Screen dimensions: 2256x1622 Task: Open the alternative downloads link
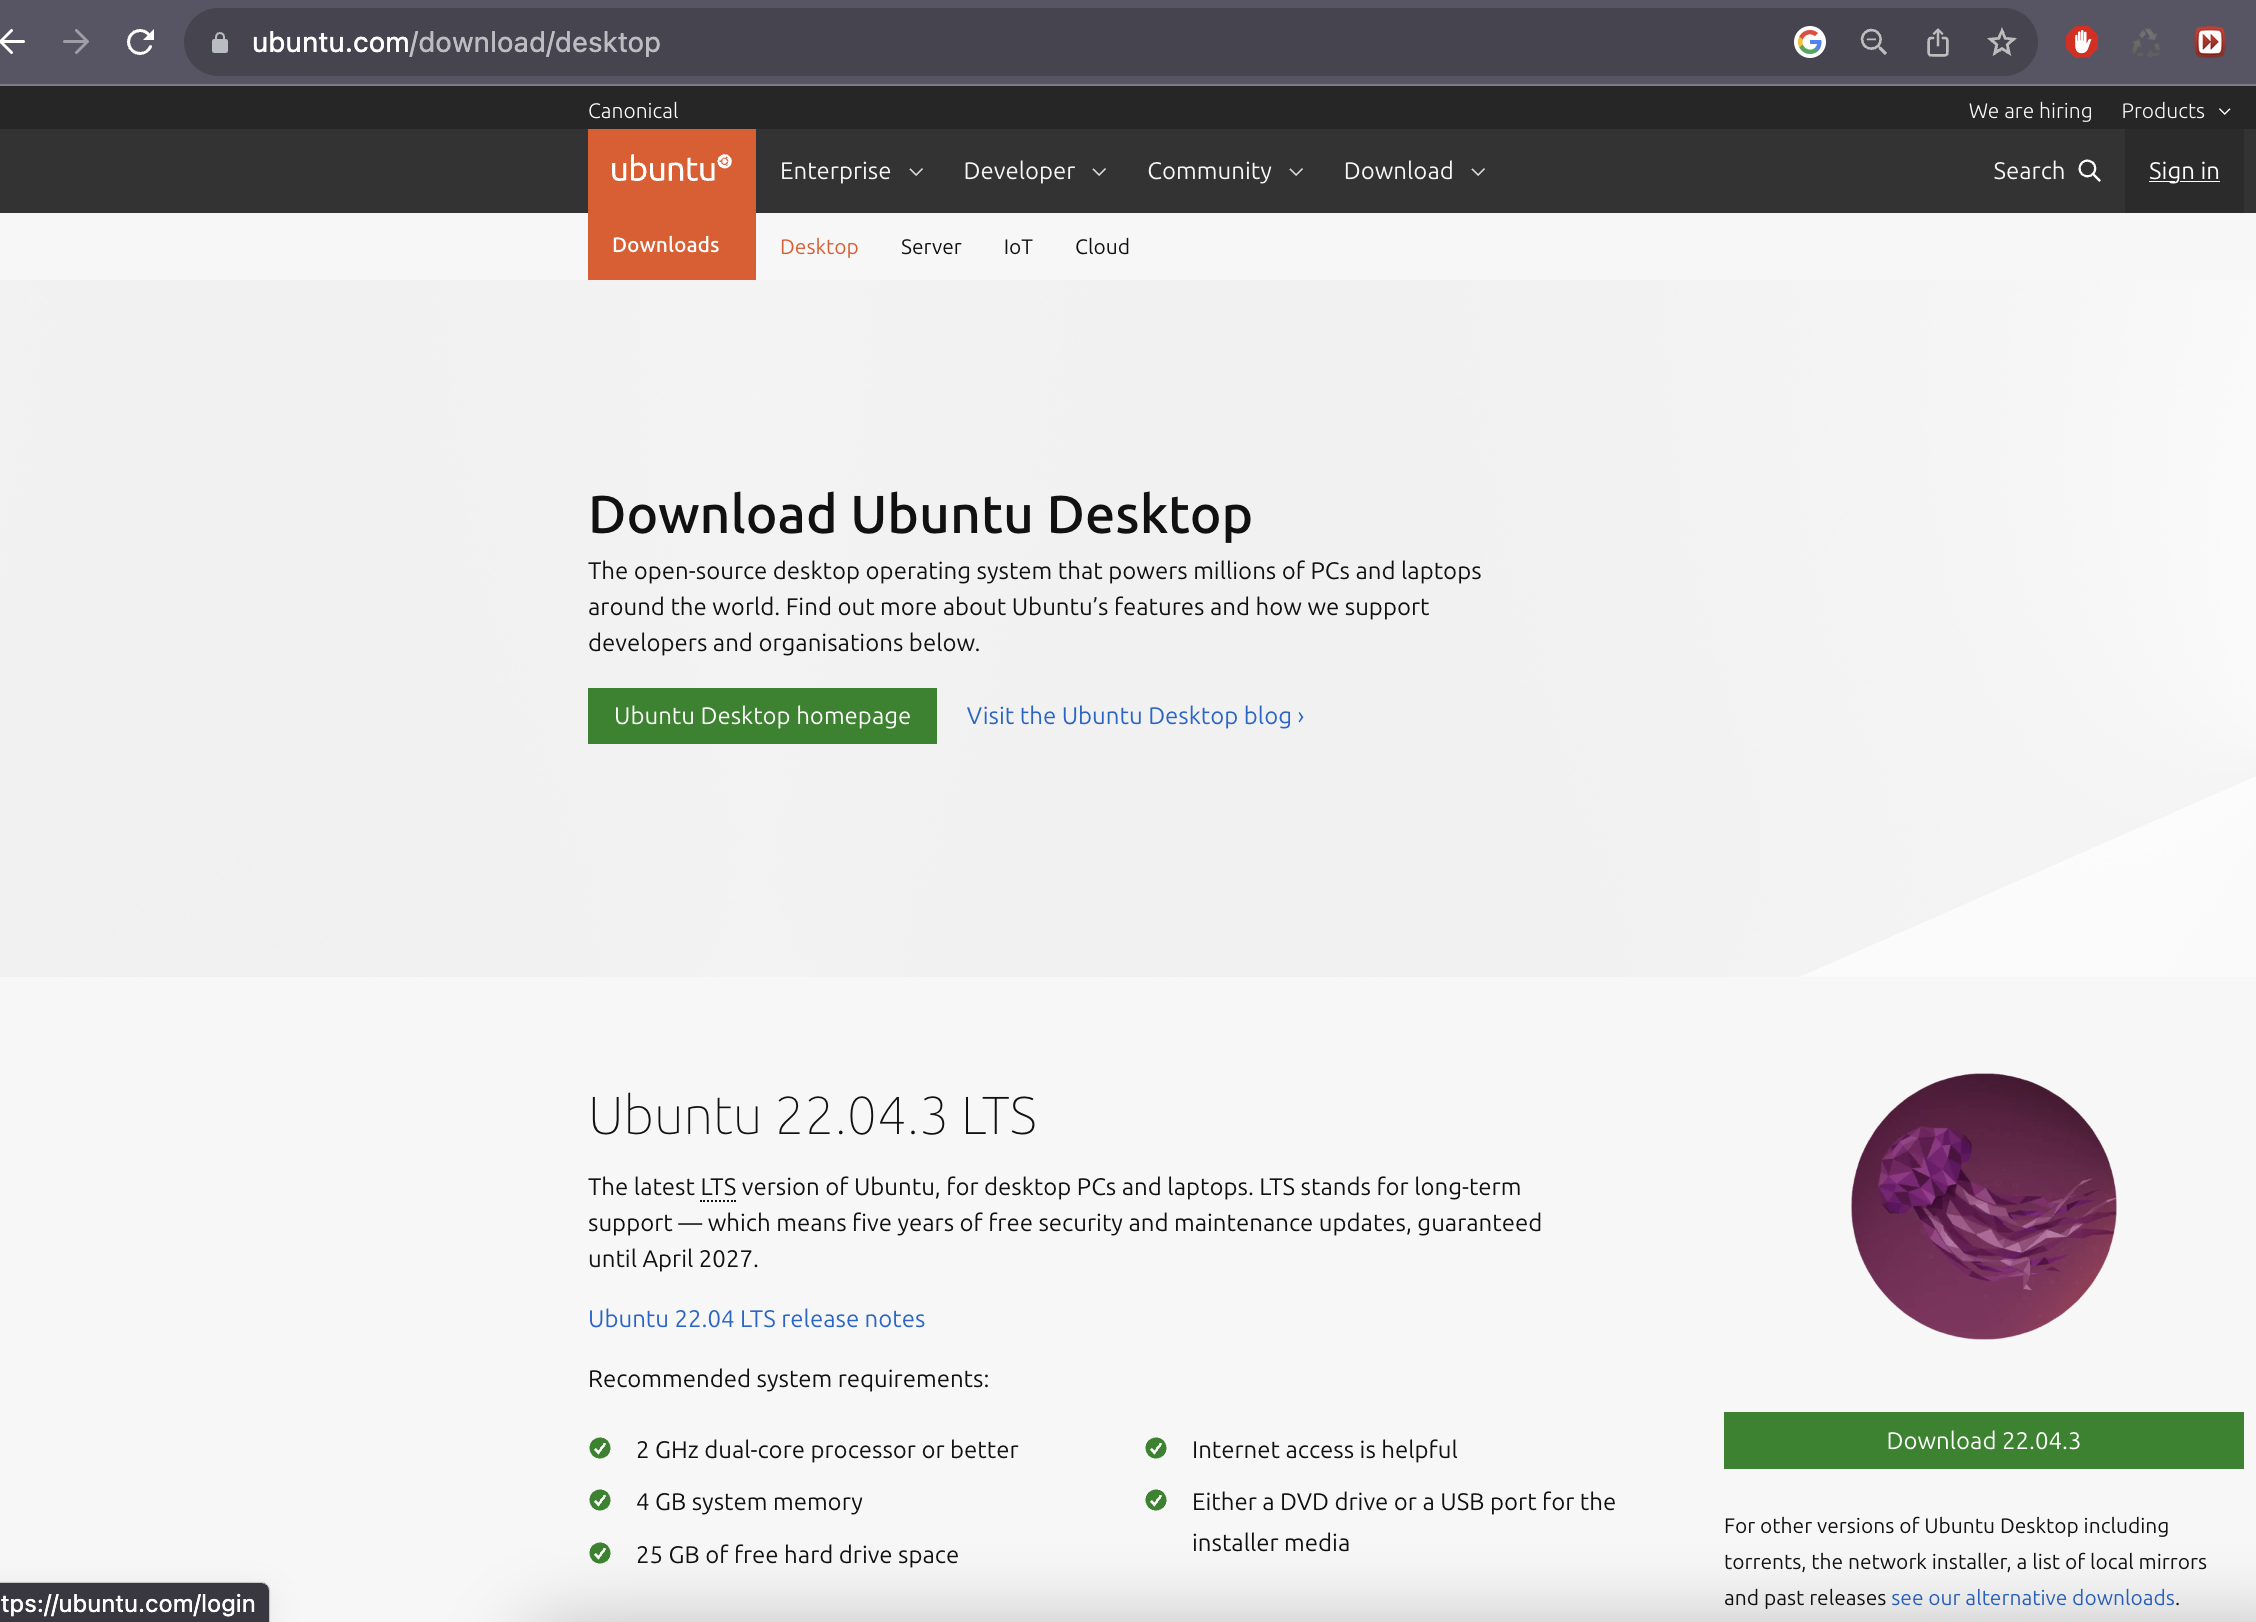pyautogui.click(x=2032, y=1598)
